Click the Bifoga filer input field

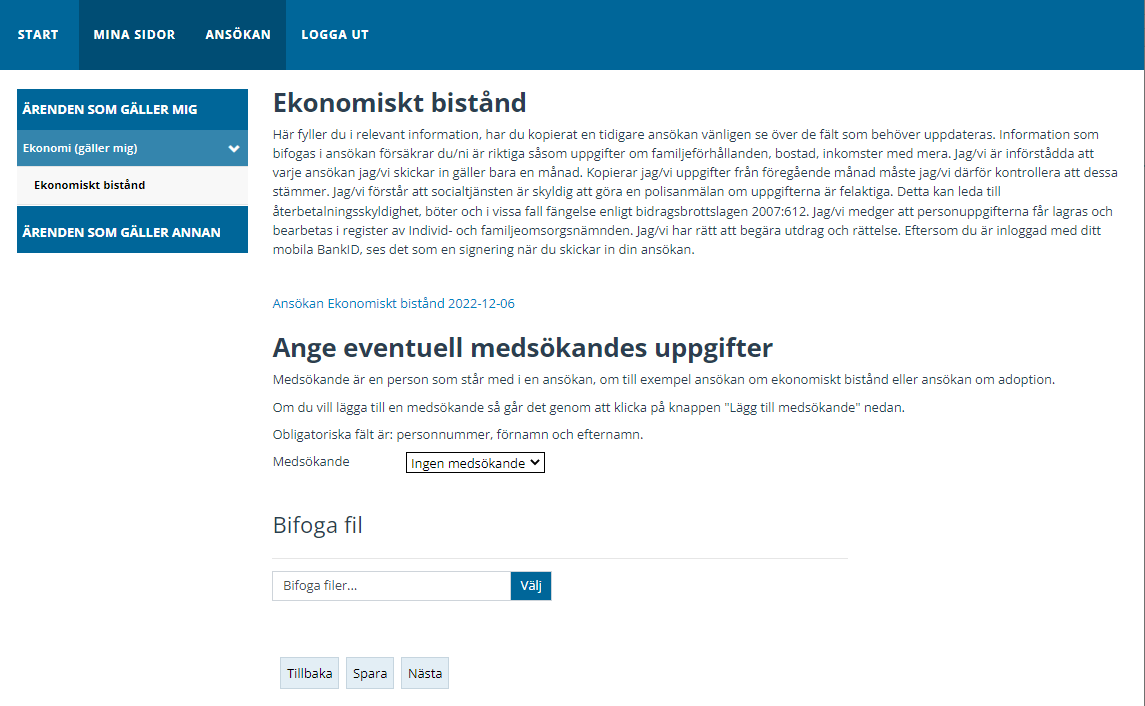pyautogui.click(x=391, y=586)
